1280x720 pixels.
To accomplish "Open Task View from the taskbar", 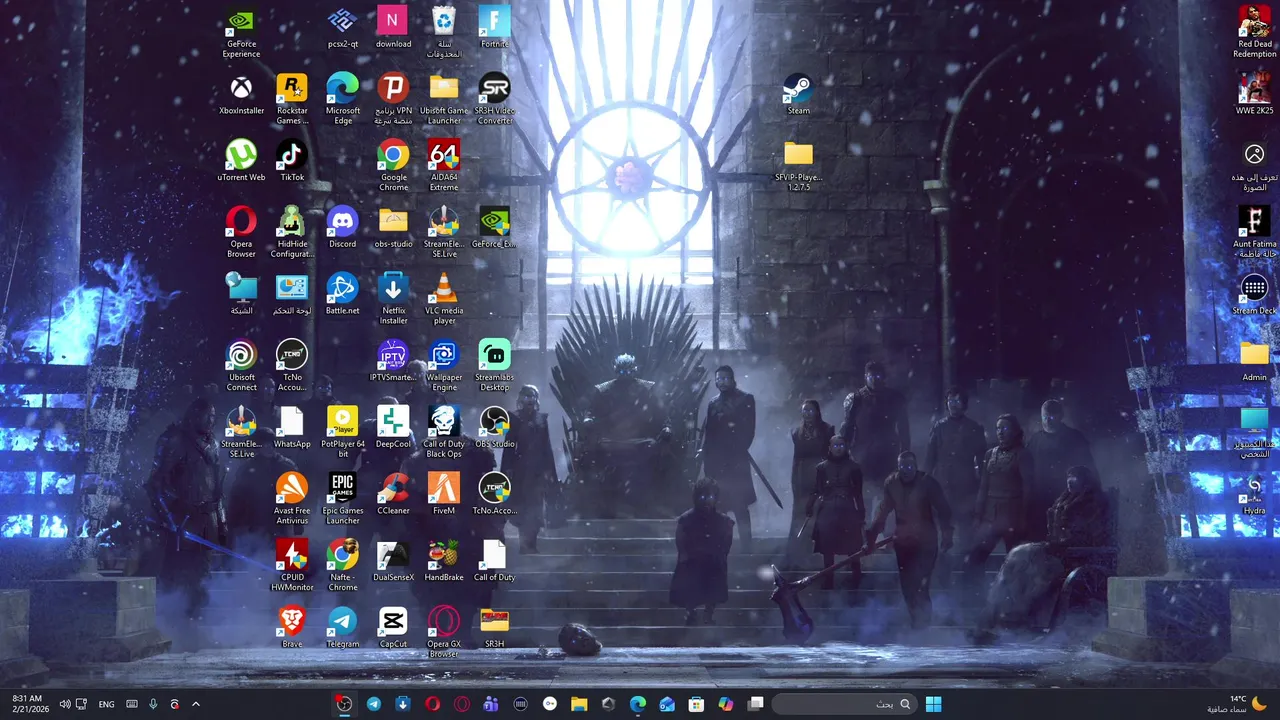I will coord(756,704).
